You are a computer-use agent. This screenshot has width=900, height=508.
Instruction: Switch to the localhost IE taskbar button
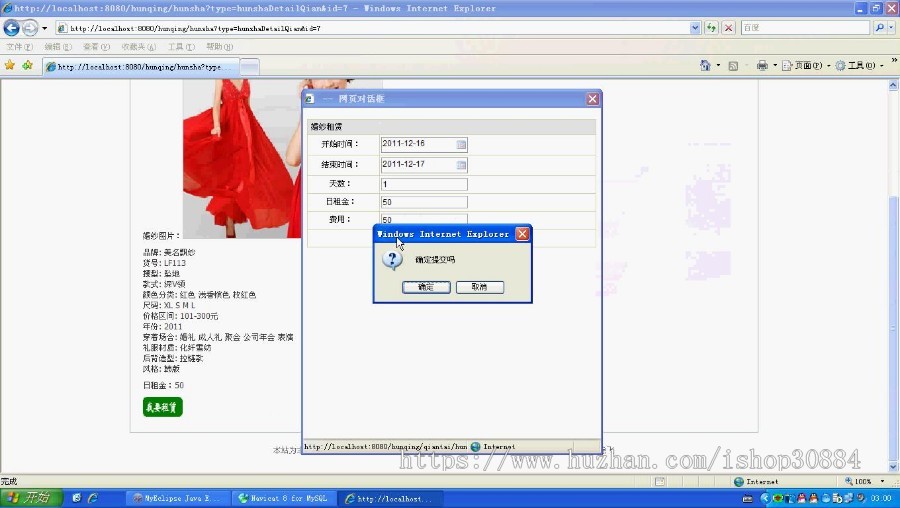(389, 498)
